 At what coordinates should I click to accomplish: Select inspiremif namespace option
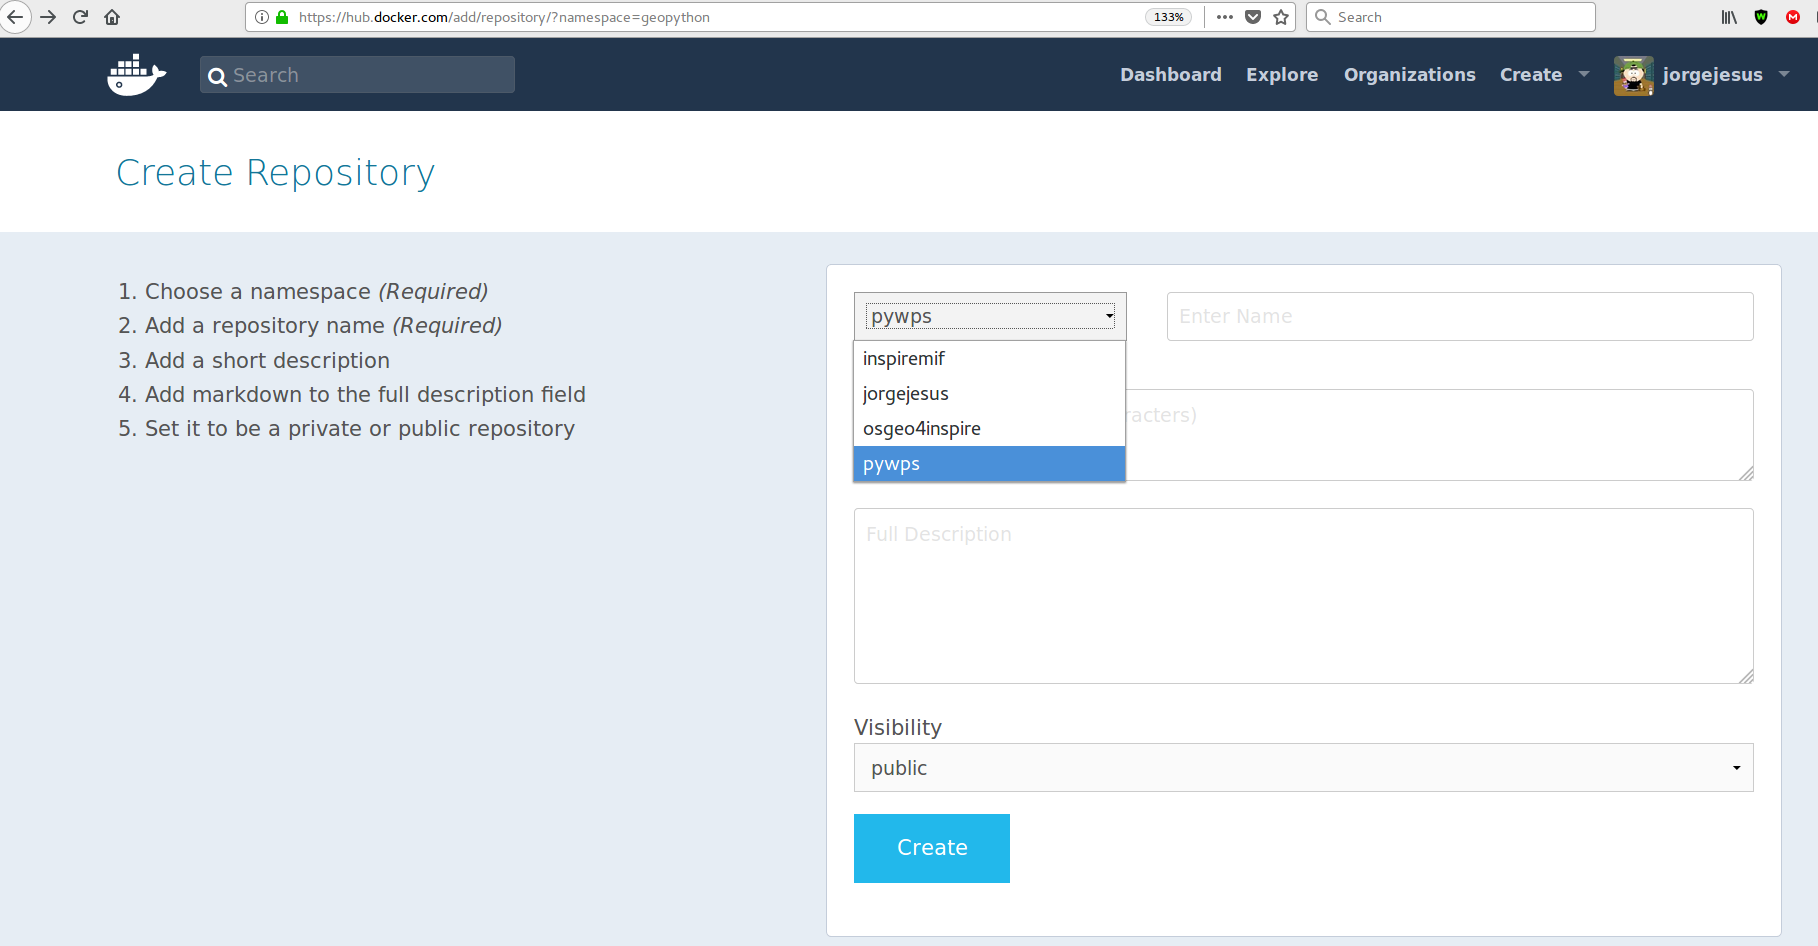pyautogui.click(x=989, y=359)
